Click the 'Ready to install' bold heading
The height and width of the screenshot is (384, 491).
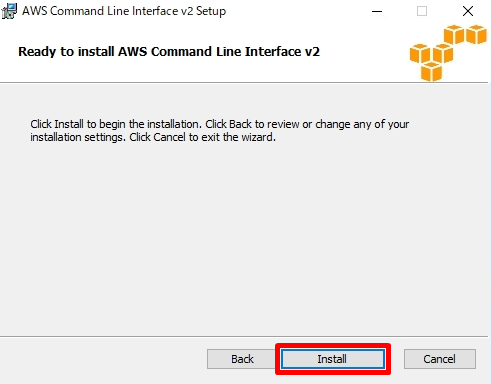(169, 52)
